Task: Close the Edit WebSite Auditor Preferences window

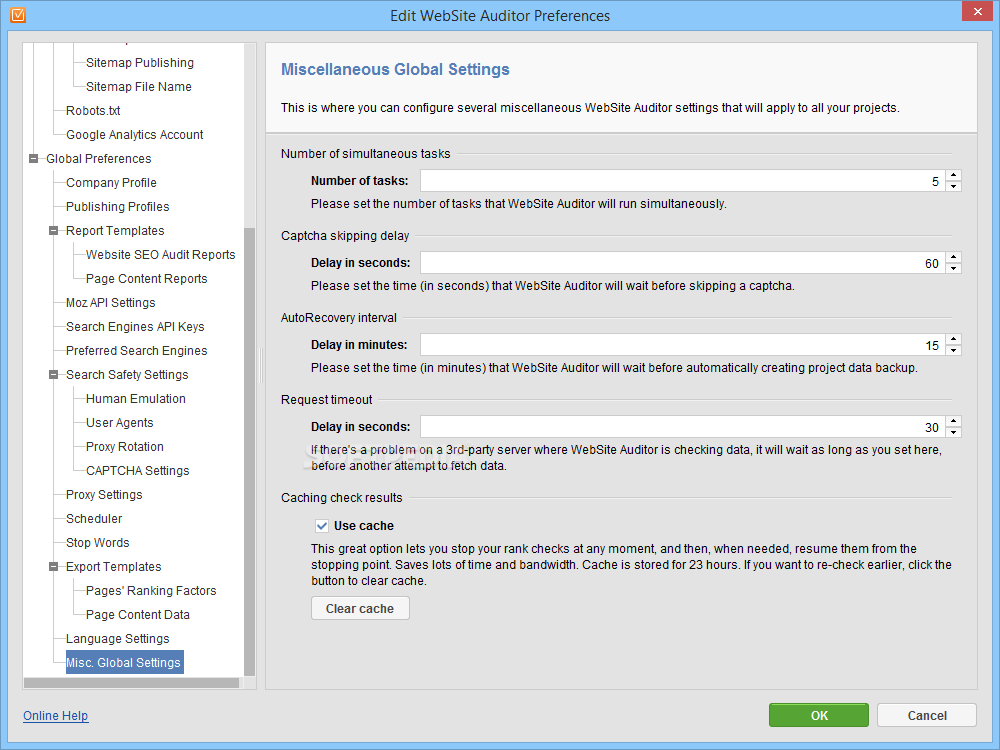Action: tap(978, 11)
